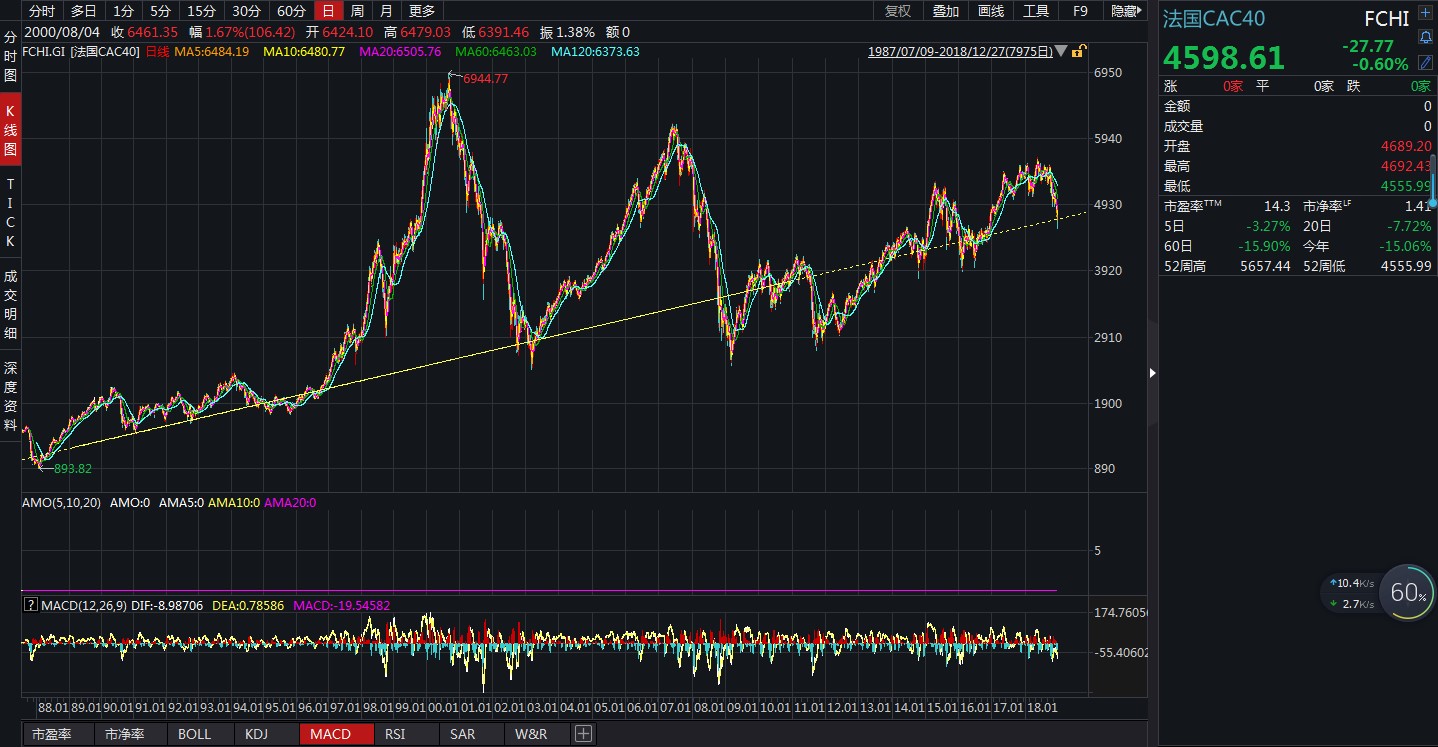Open the 复权 adjustment dropdown

coord(898,11)
